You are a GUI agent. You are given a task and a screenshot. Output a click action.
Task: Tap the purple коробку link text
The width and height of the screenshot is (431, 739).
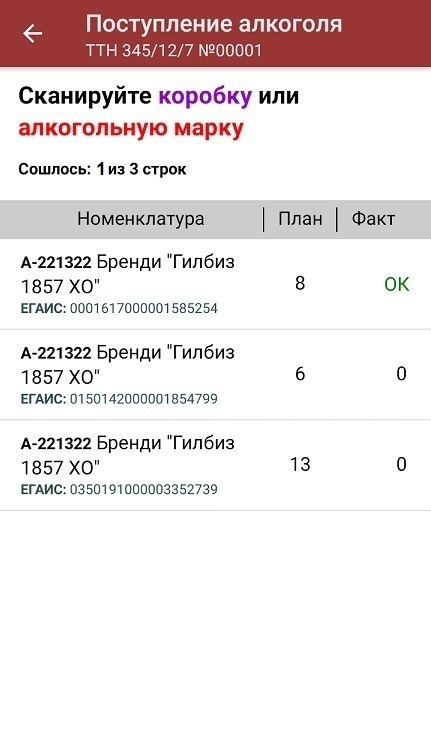click(x=205, y=96)
